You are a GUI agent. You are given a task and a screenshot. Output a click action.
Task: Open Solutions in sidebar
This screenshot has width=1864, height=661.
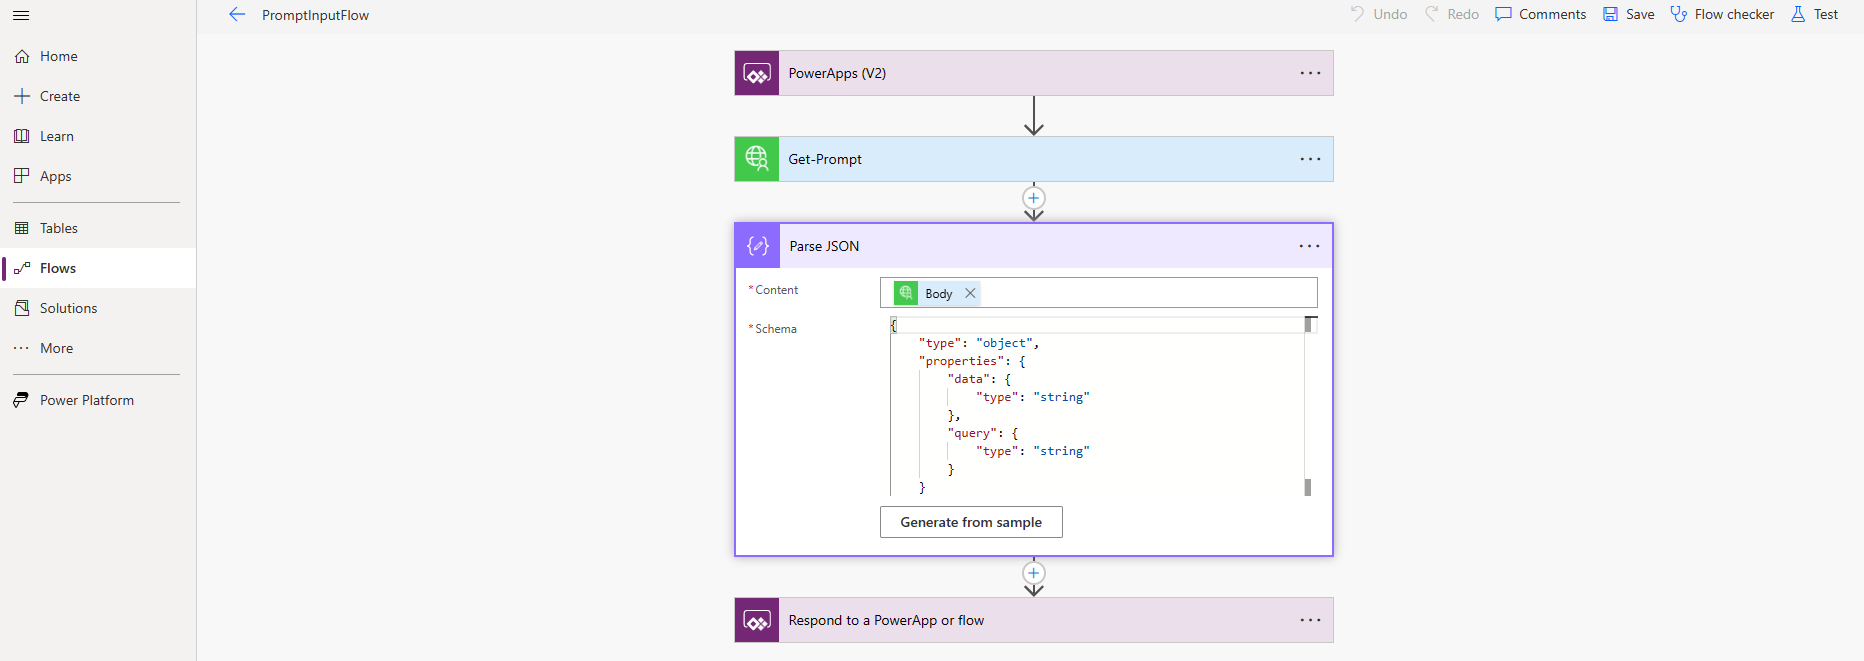click(x=98, y=308)
